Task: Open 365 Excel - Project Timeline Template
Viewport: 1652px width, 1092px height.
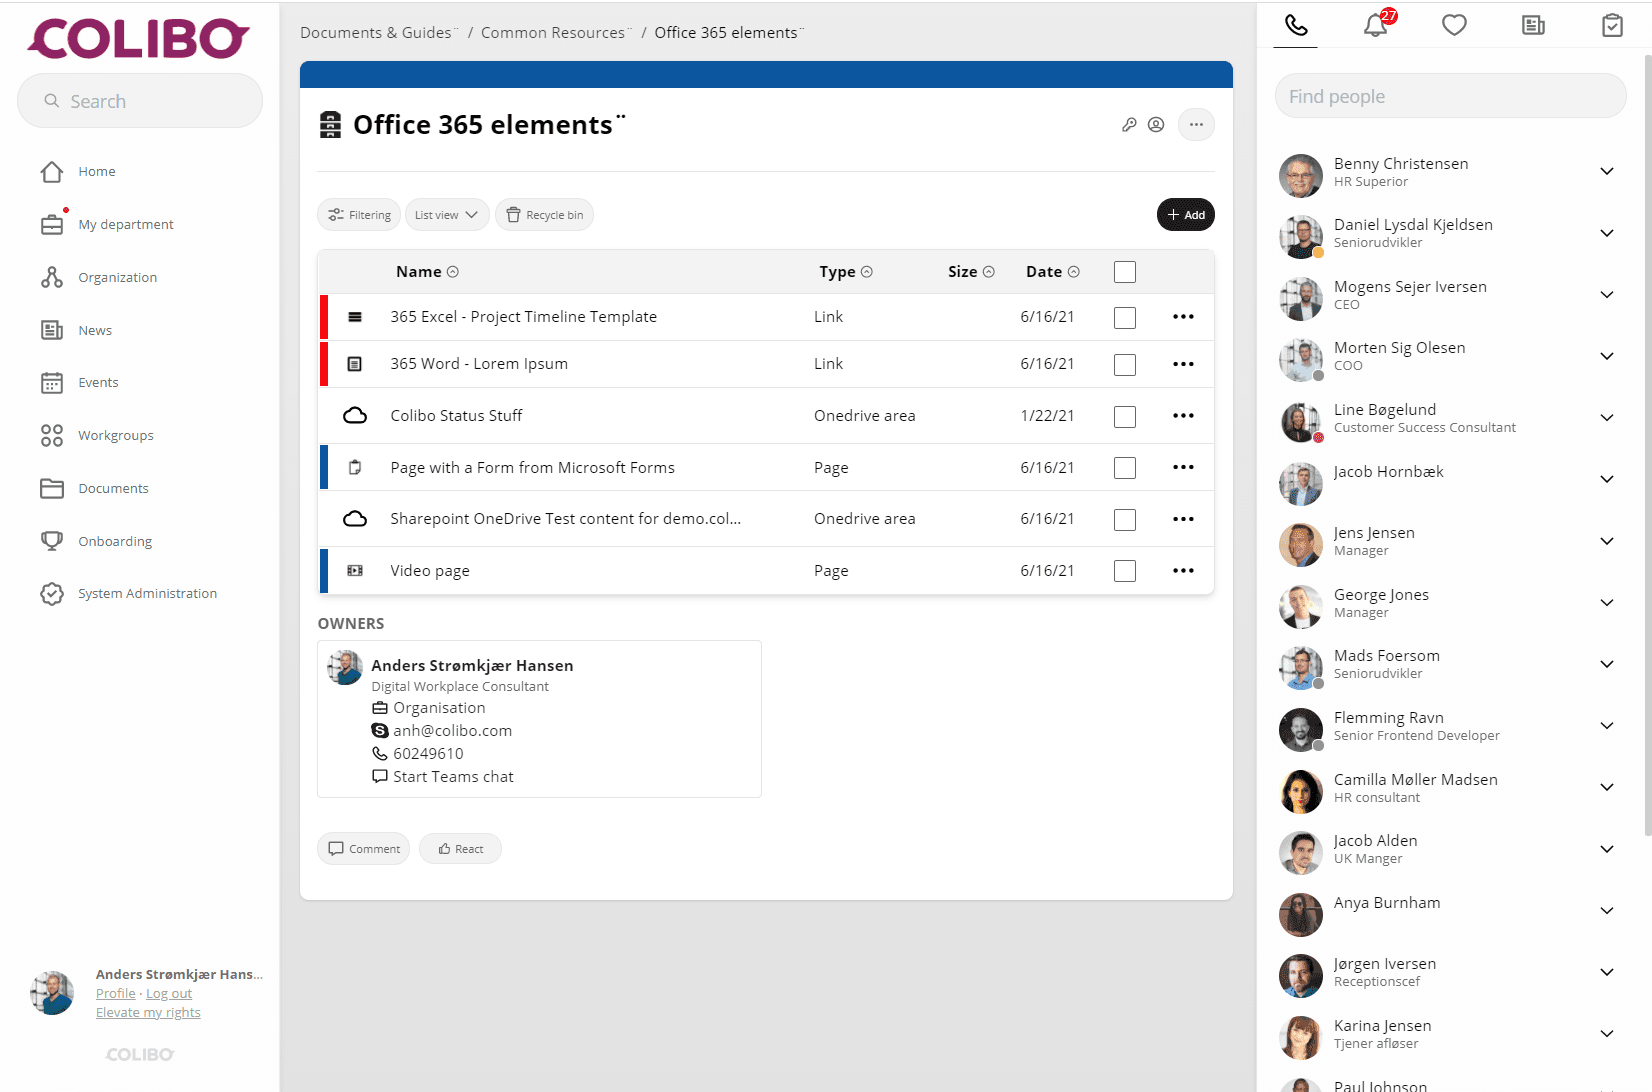Action: click(x=523, y=317)
